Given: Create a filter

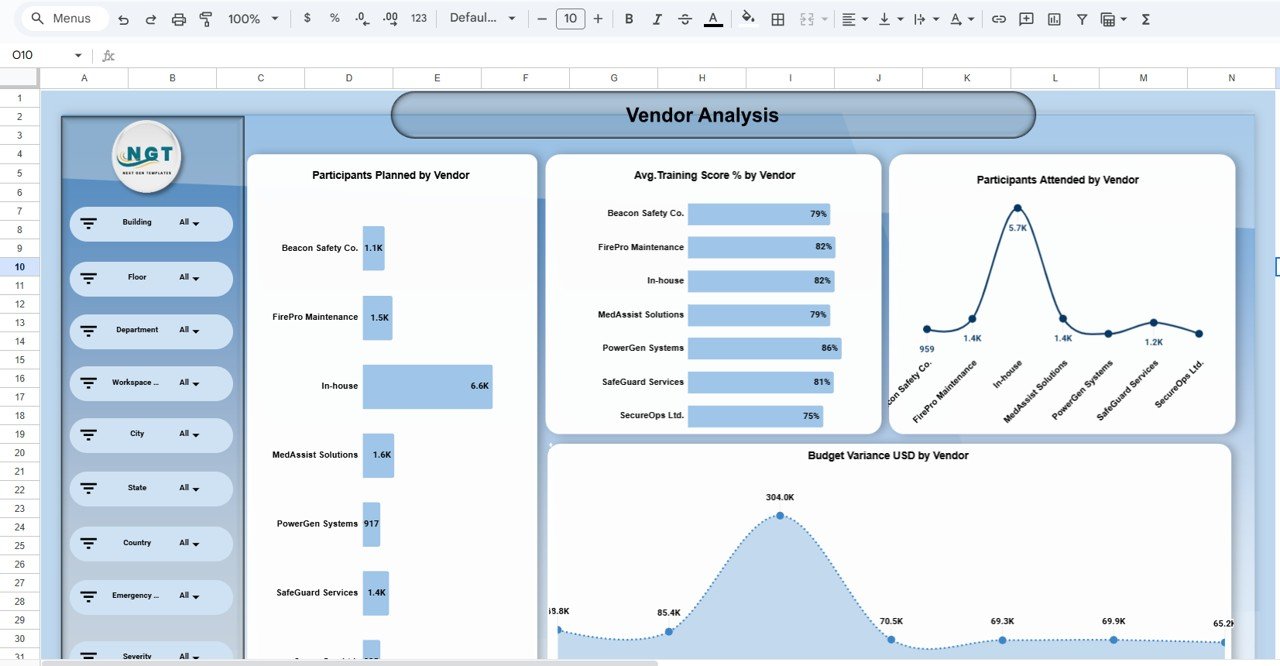Looking at the screenshot, I should 1081,18.
